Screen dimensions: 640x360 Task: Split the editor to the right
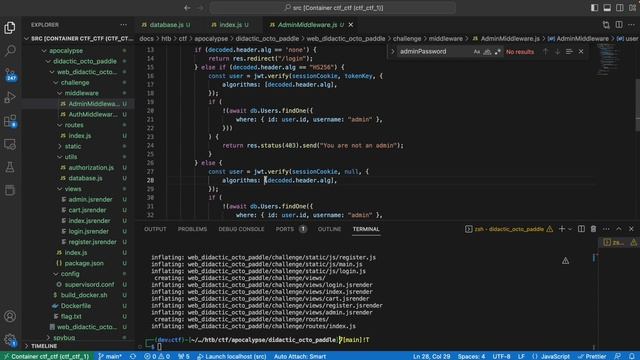pos(619,25)
